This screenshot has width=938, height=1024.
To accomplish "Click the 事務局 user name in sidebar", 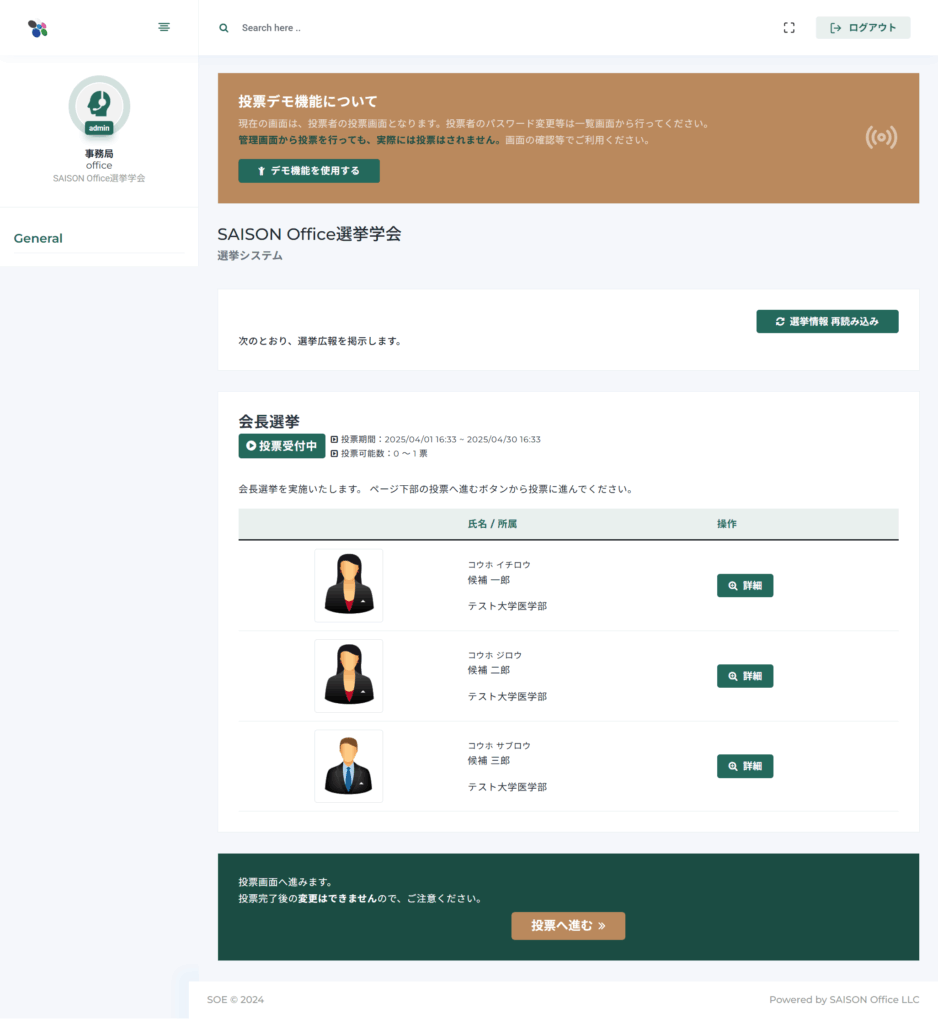I will click(x=99, y=153).
